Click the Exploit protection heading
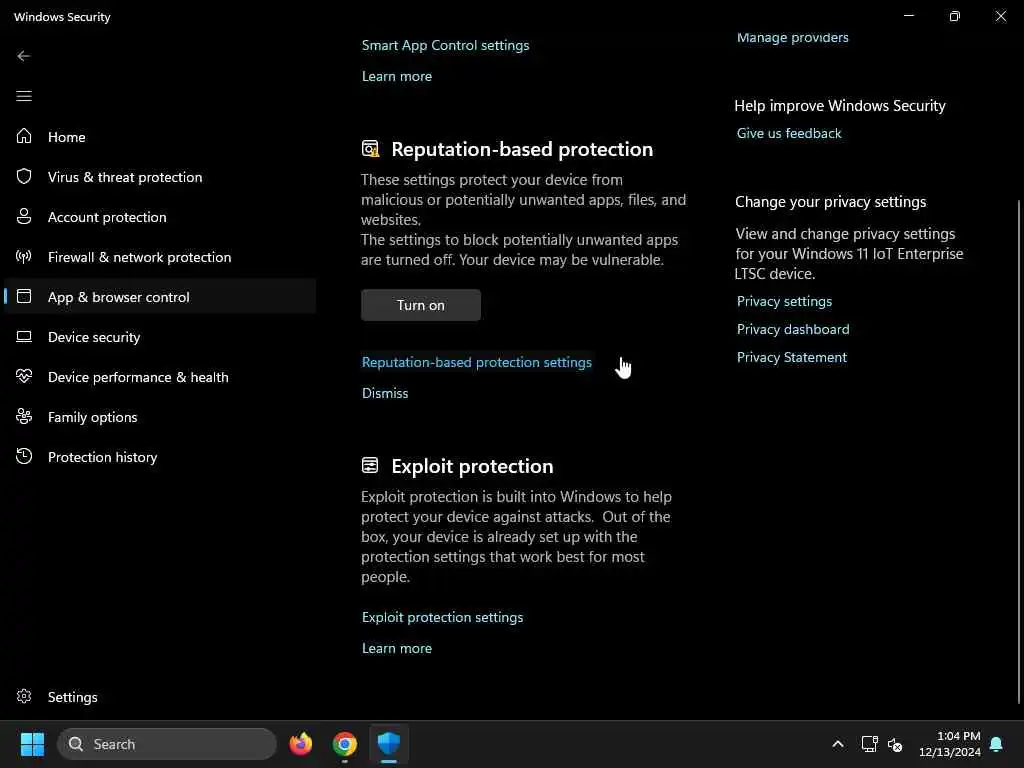Image resolution: width=1024 pixels, height=768 pixels. pyautogui.click(x=472, y=466)
